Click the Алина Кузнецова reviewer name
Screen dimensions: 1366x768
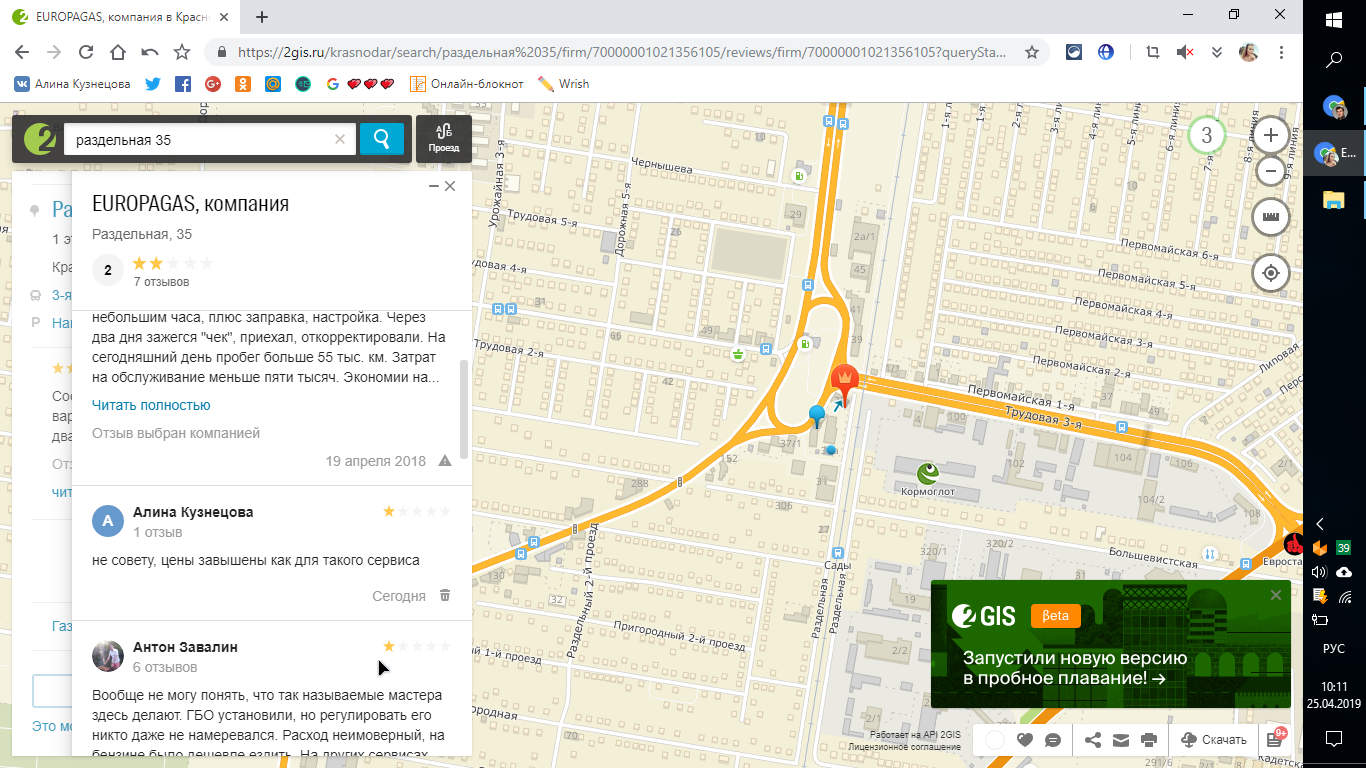tap(193, 512)
